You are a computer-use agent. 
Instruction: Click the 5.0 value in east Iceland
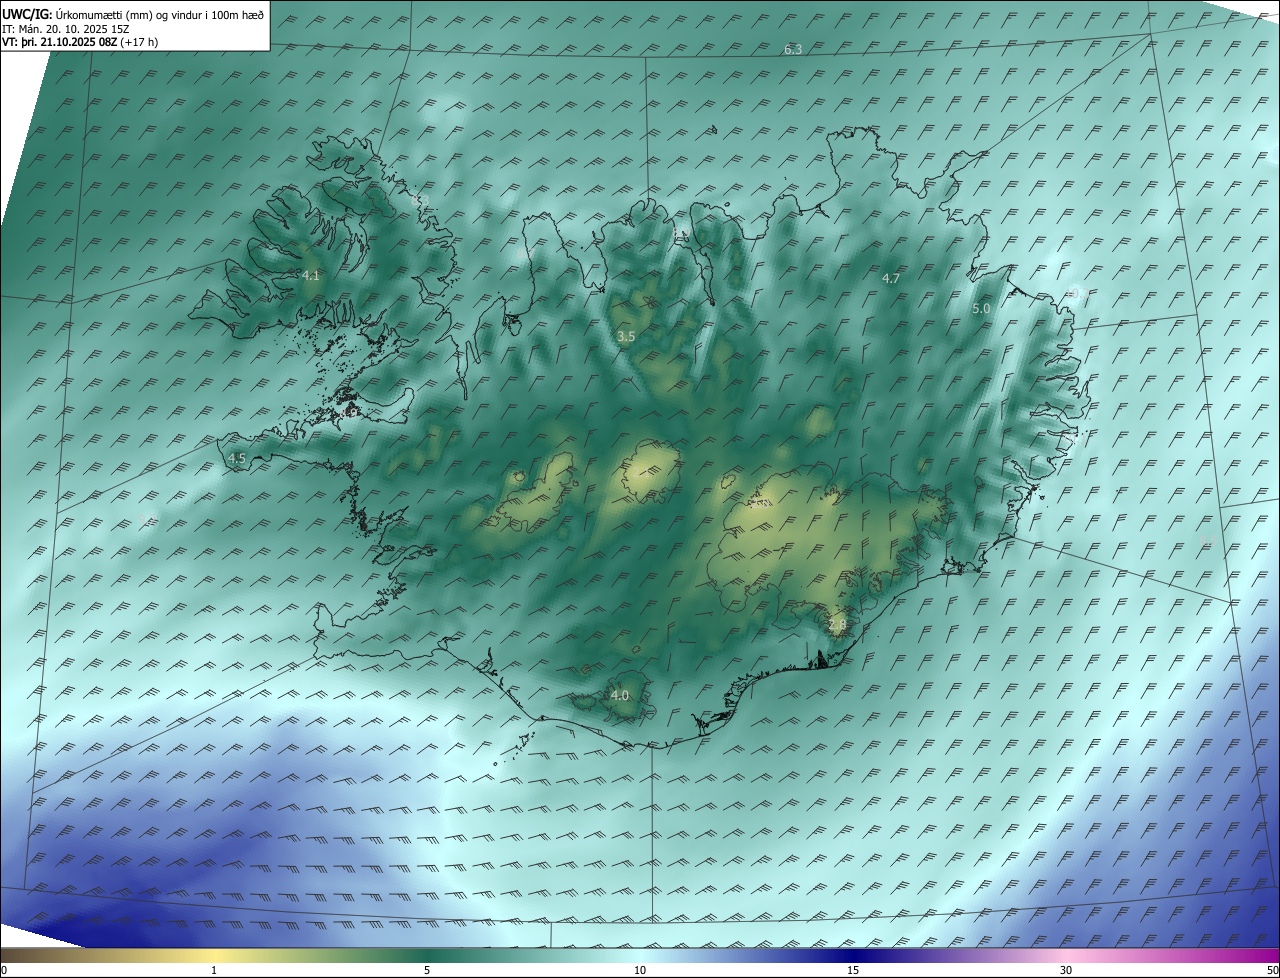(x=981, y=309)
